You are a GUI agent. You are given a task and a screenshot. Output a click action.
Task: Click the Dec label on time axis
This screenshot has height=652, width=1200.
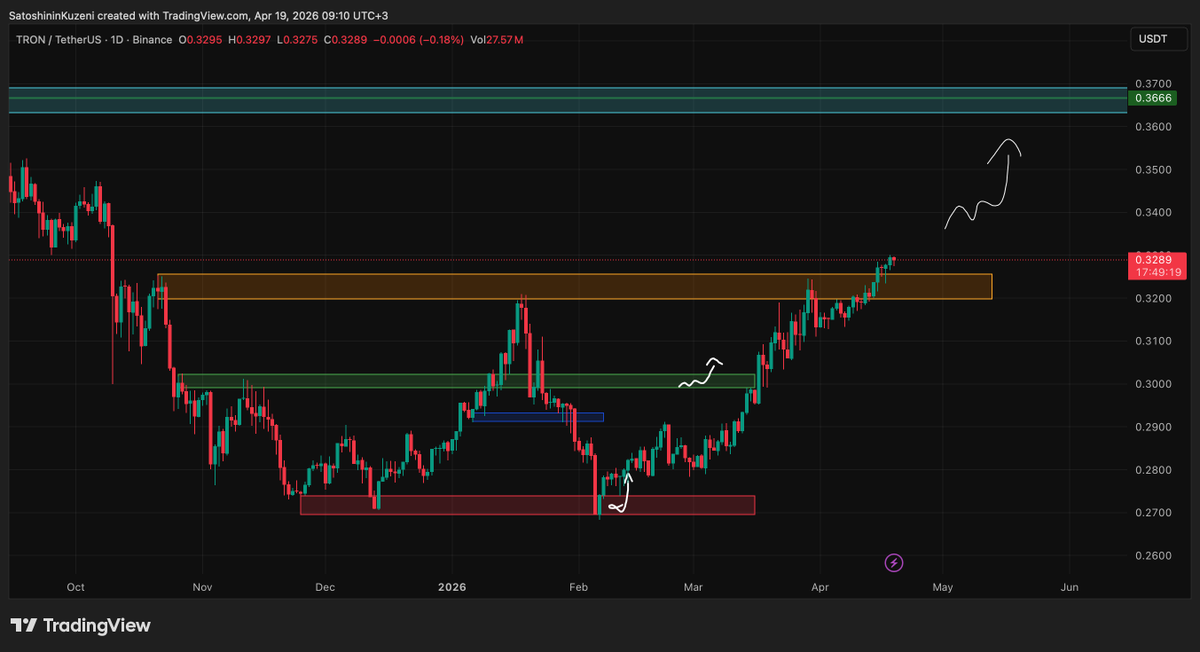click(324, 588)
